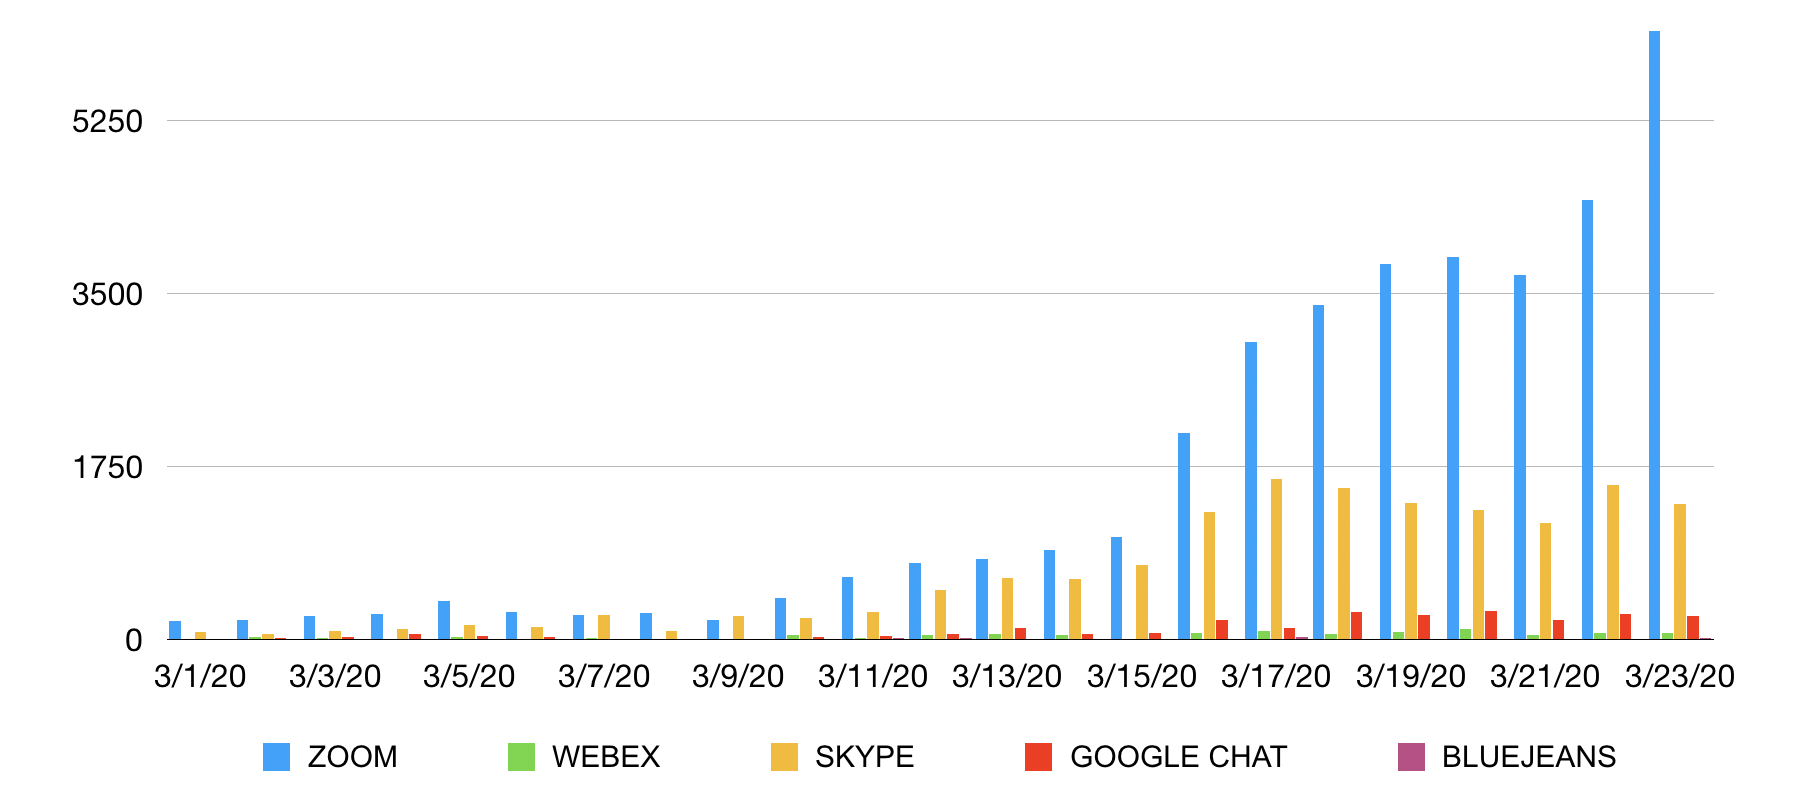This screenshot has height=804, width=1802.
Task: Click the purple BLUEJEANS legend swatch
Action: (1411, 757)
